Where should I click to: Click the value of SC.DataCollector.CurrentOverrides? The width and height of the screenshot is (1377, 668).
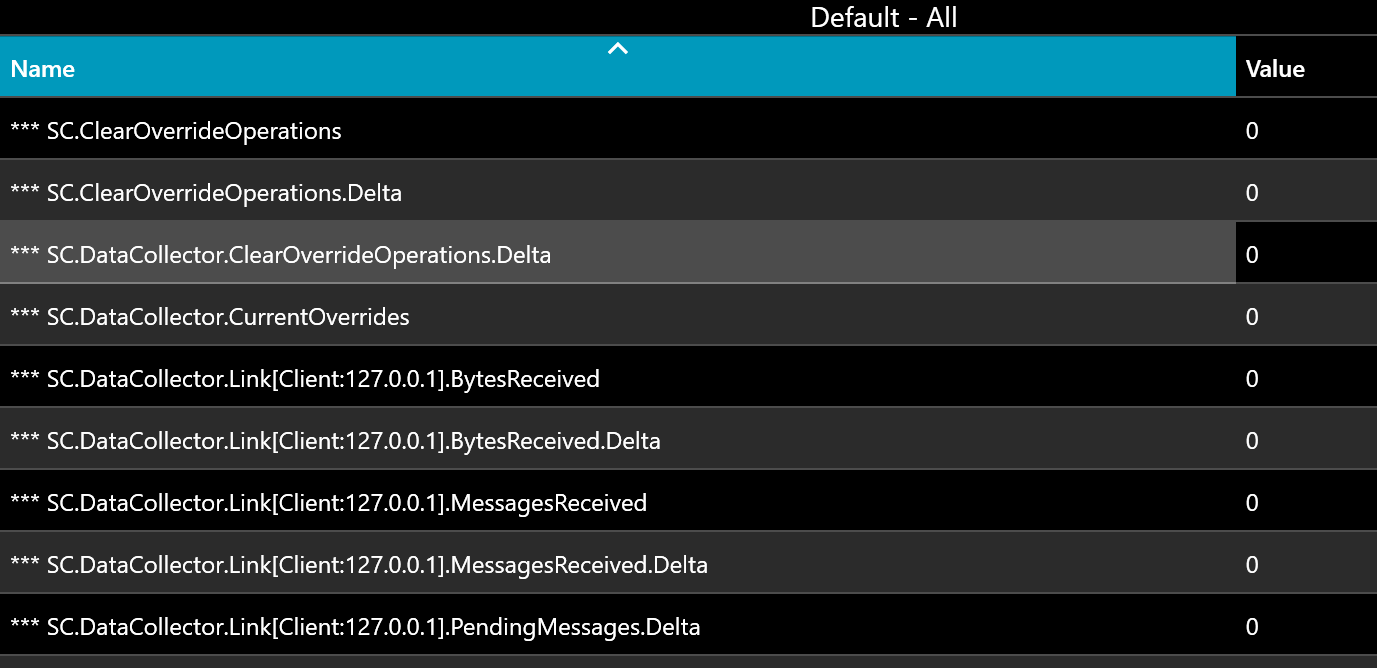coord(1252,316)
